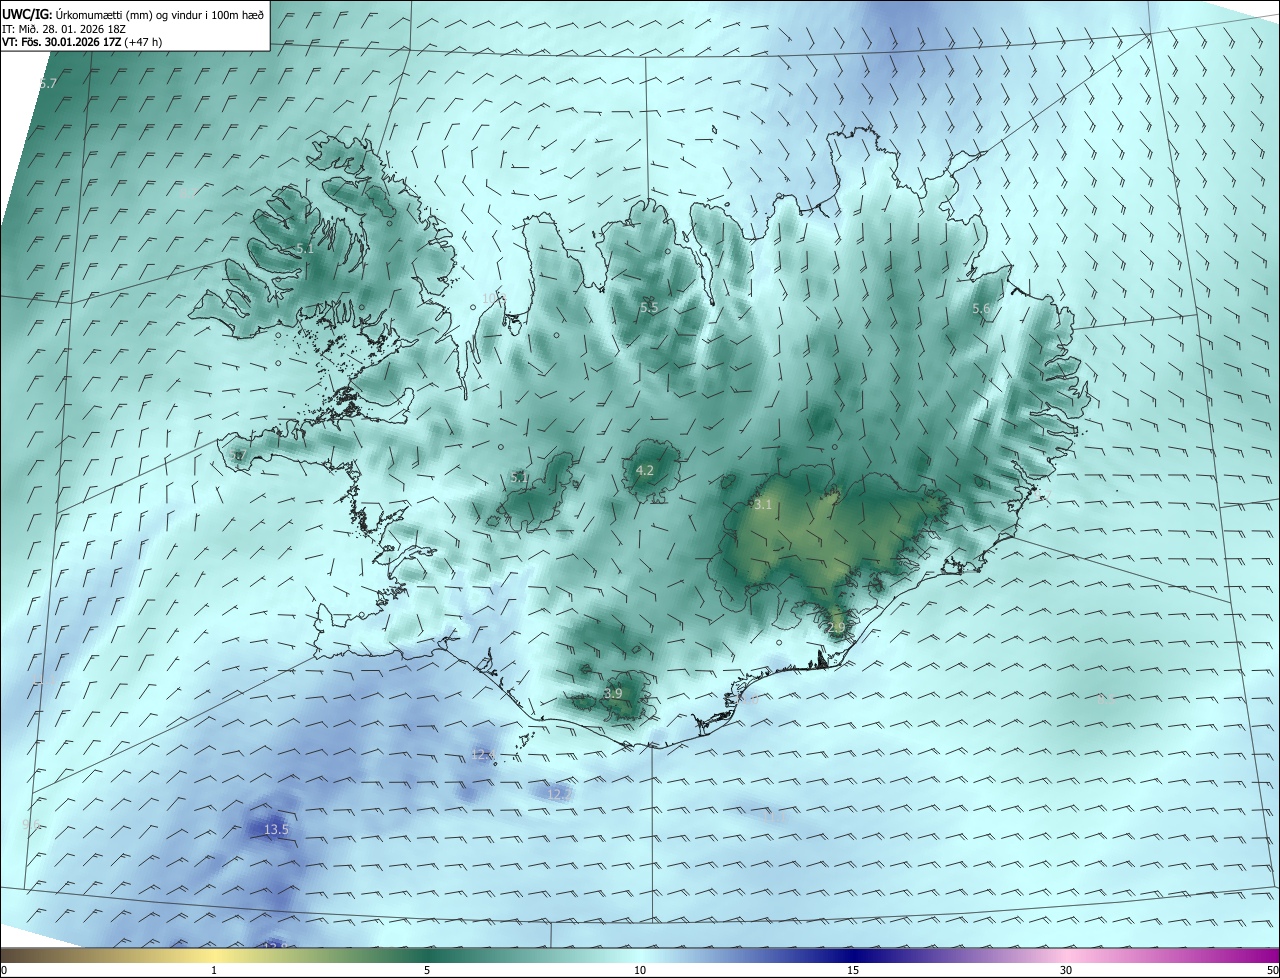This screenshot has height=978, width=1280.
Task: Click the 4.2 value label on the central glacier
Action: tap(645, 470)
